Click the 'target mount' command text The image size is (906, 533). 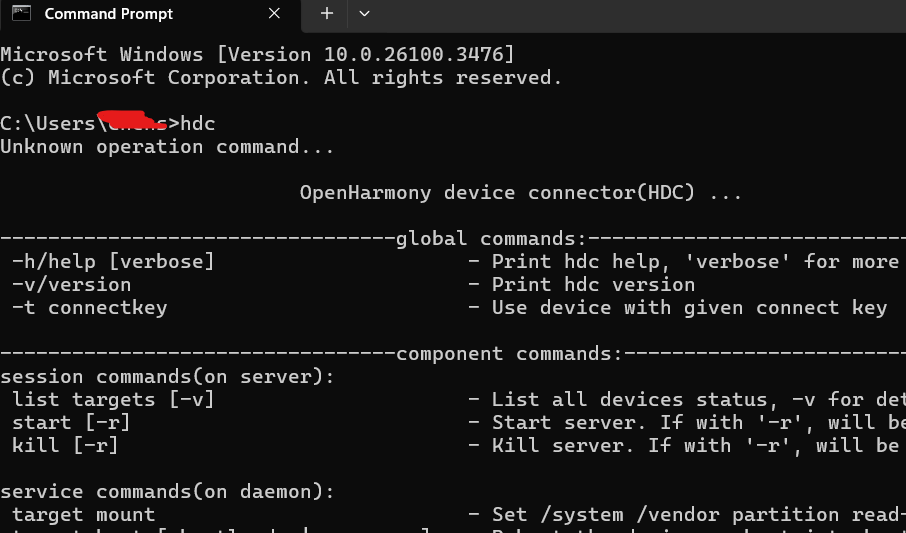pos(84,515)
